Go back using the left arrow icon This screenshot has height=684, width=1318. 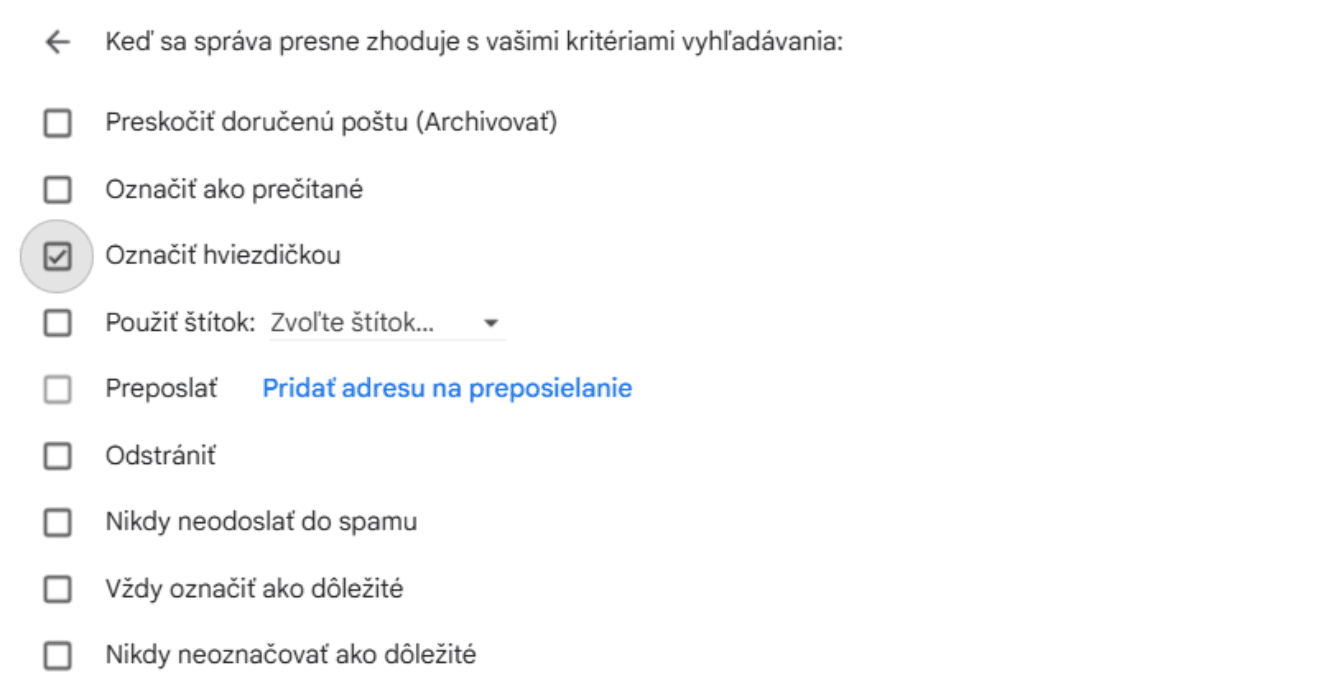58,43
